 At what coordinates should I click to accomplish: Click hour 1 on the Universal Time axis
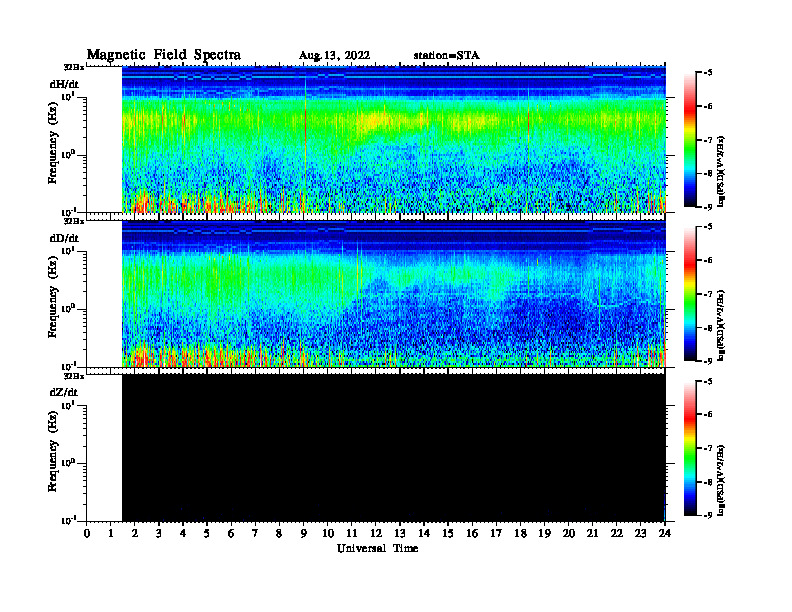tap(111, 533)
